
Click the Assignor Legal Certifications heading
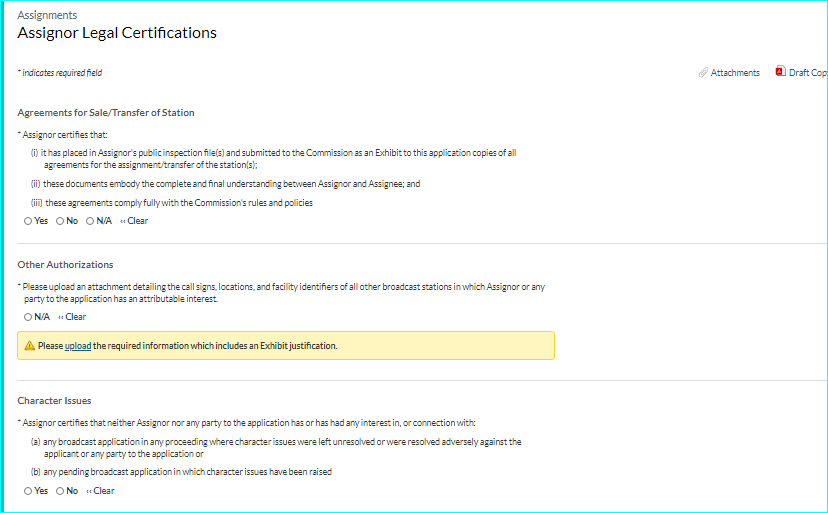click(117, 33)
